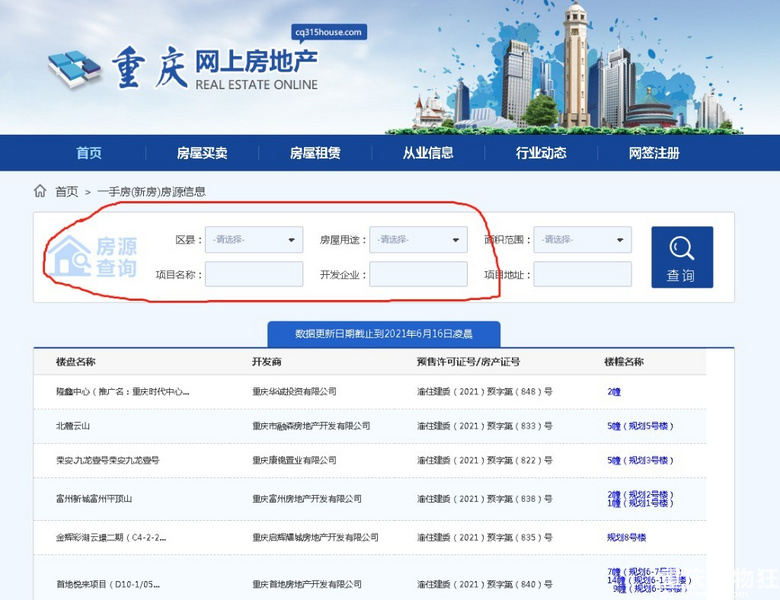
Task: Open 从业信息 in the nav bar
Action: pyautogui.click(x=428, y=153)
